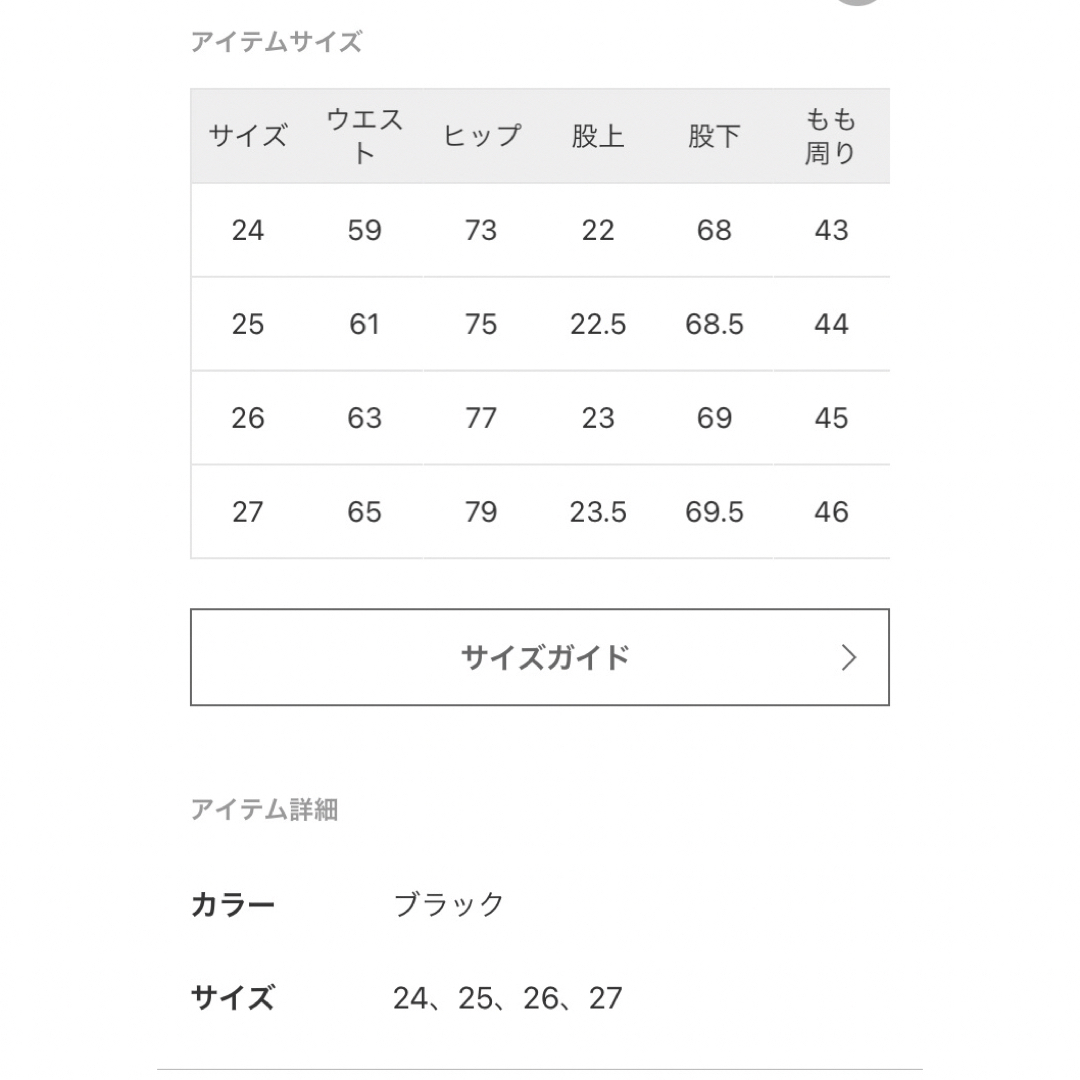
Task: Click the カラー label in details
Action: point(233,904)
